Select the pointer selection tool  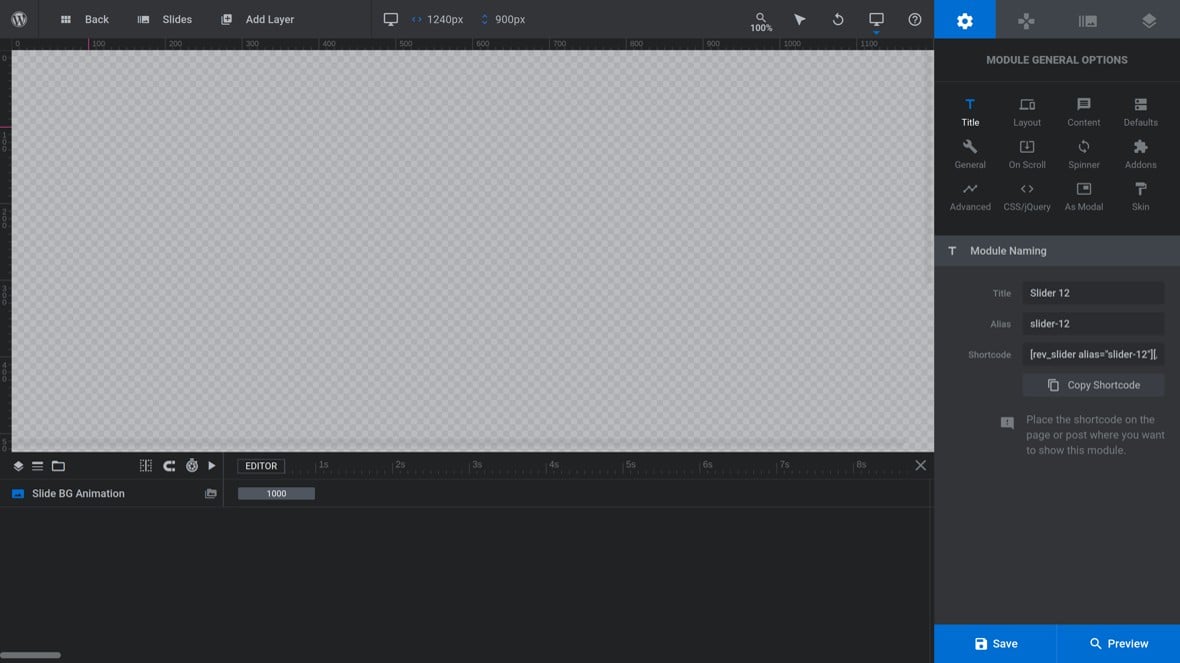(x=799, y=19)
